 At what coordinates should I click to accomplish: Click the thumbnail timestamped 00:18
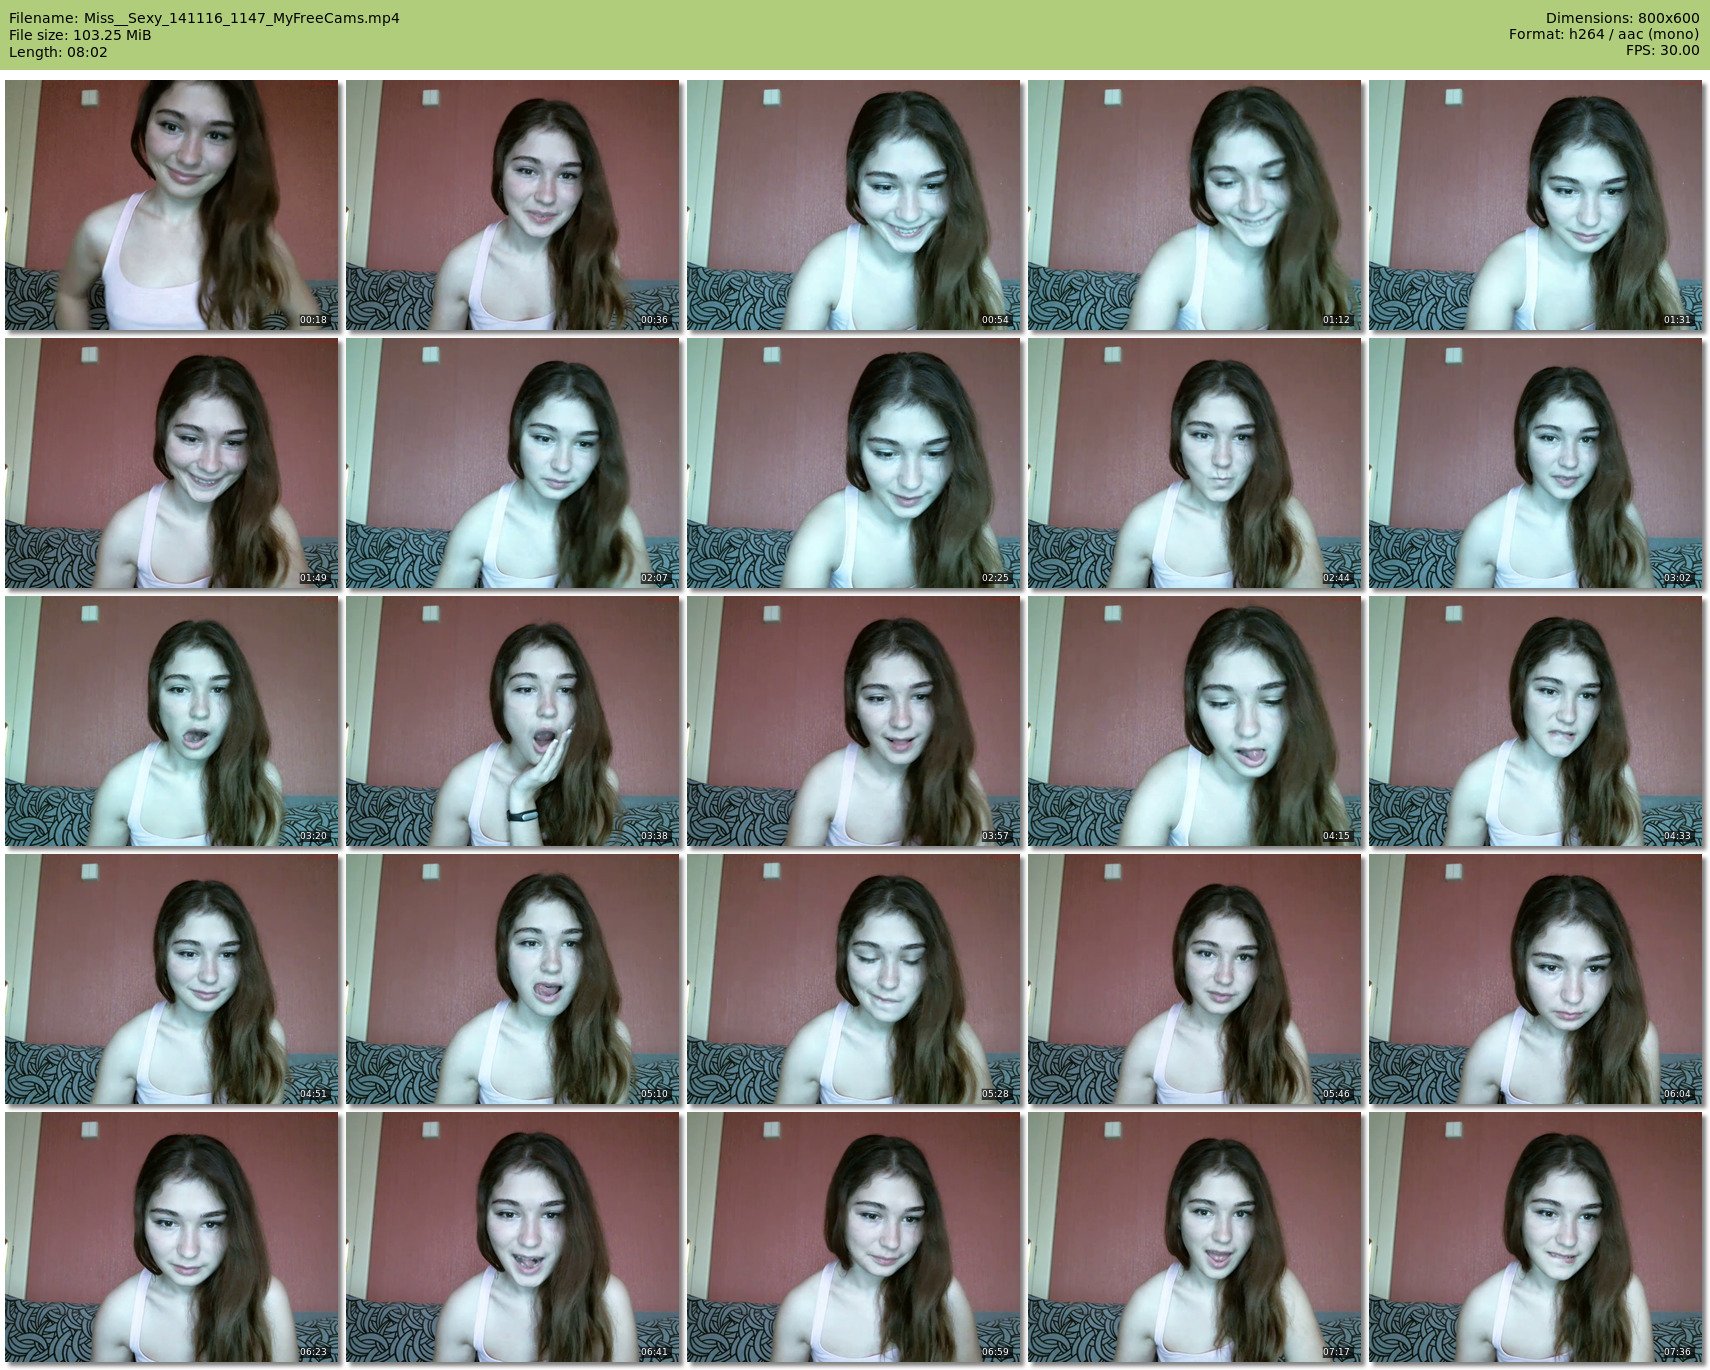(171, 205)
